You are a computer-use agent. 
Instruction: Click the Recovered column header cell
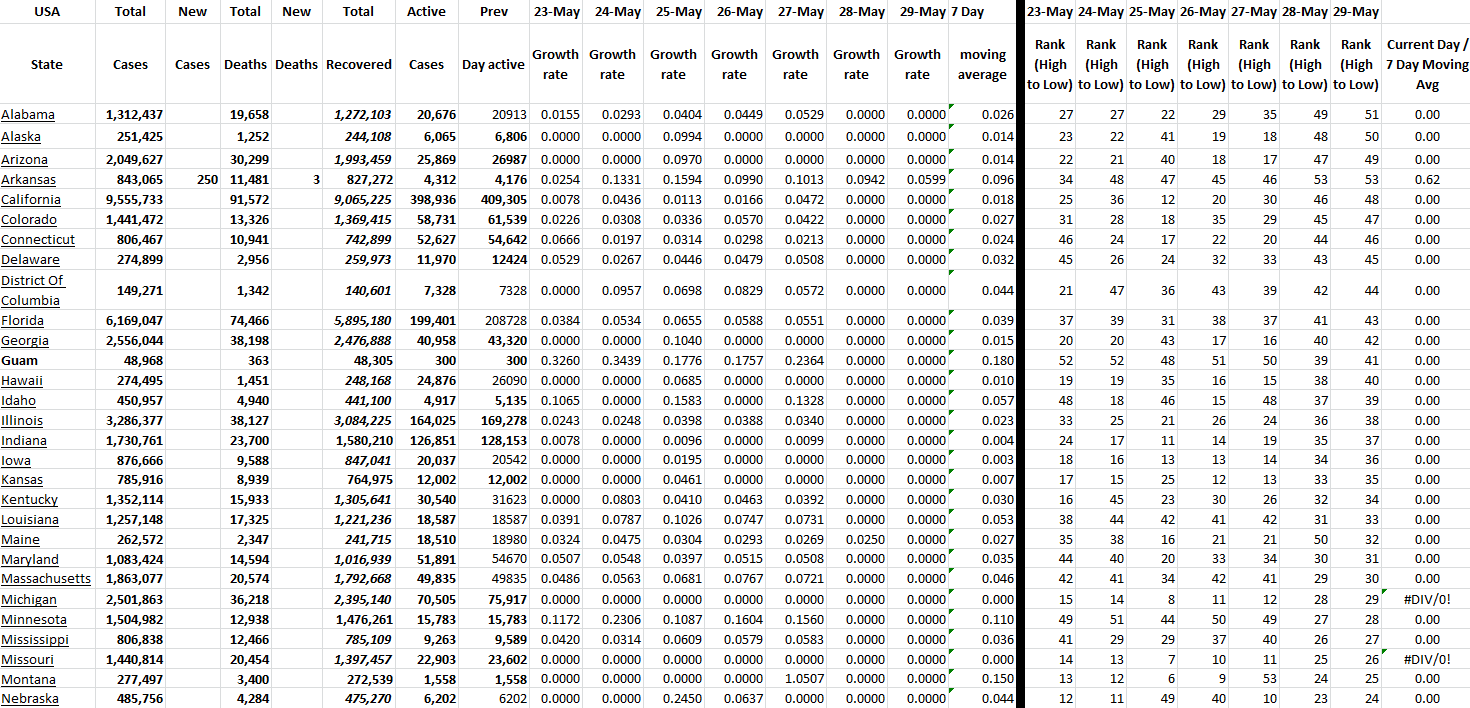click(358, 64)
